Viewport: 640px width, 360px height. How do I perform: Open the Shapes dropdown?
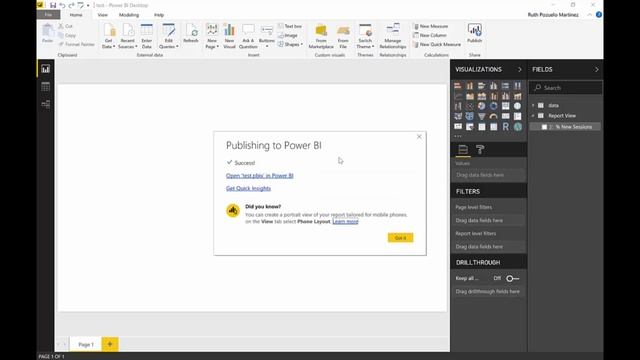point(290,44)
